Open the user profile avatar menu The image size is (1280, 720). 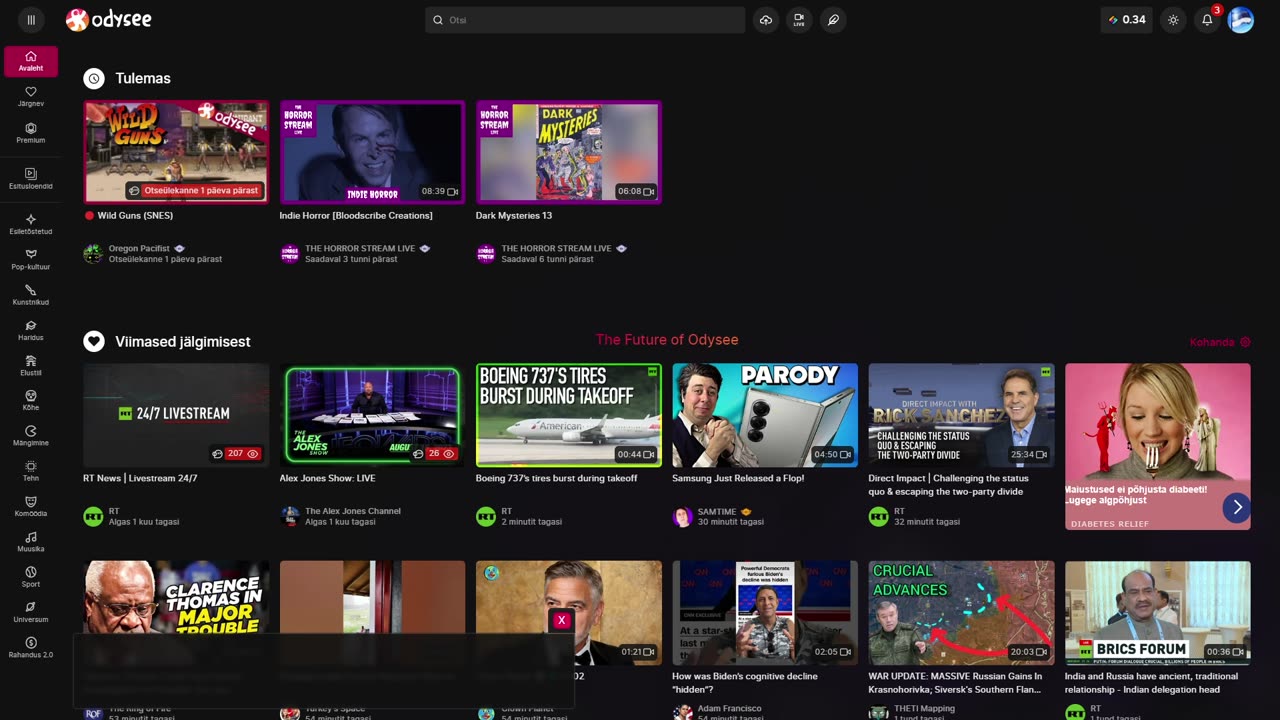click(1241, 20)
